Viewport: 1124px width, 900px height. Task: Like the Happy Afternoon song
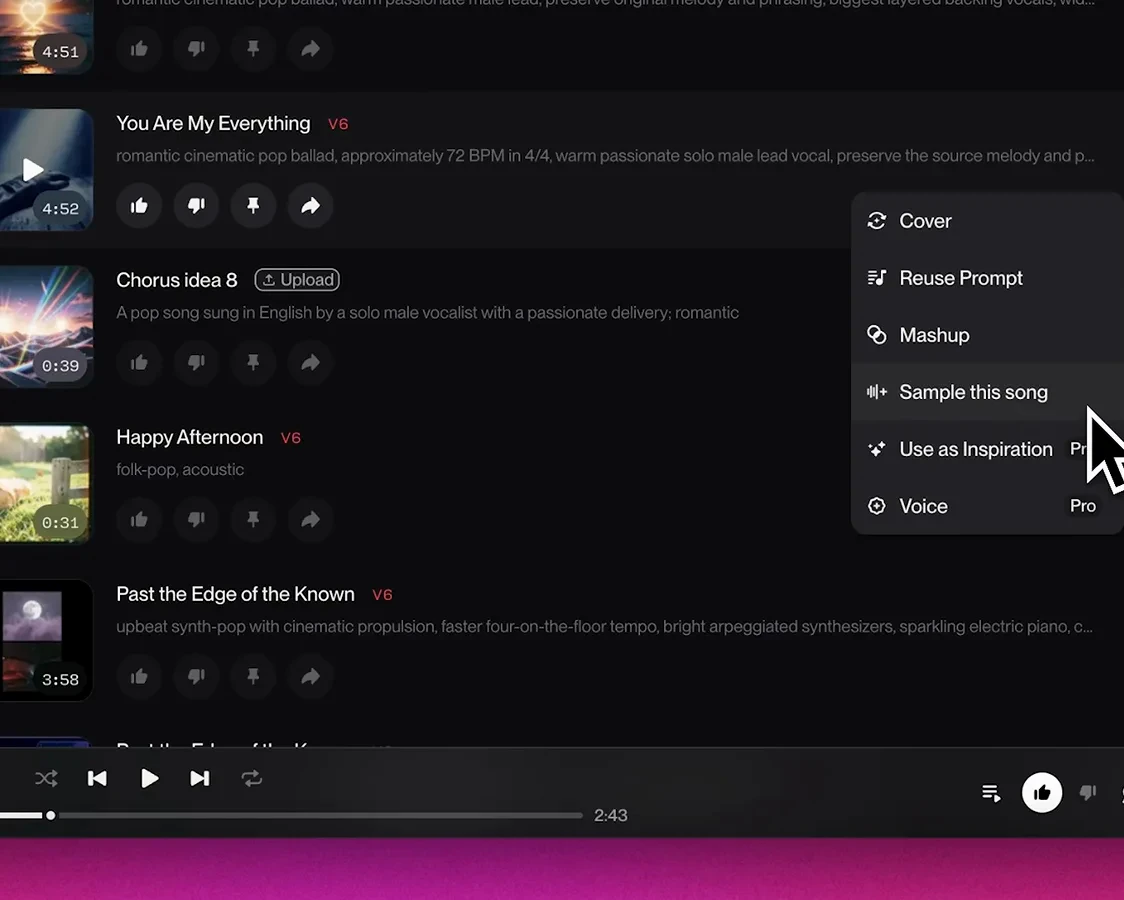point(139,520)
